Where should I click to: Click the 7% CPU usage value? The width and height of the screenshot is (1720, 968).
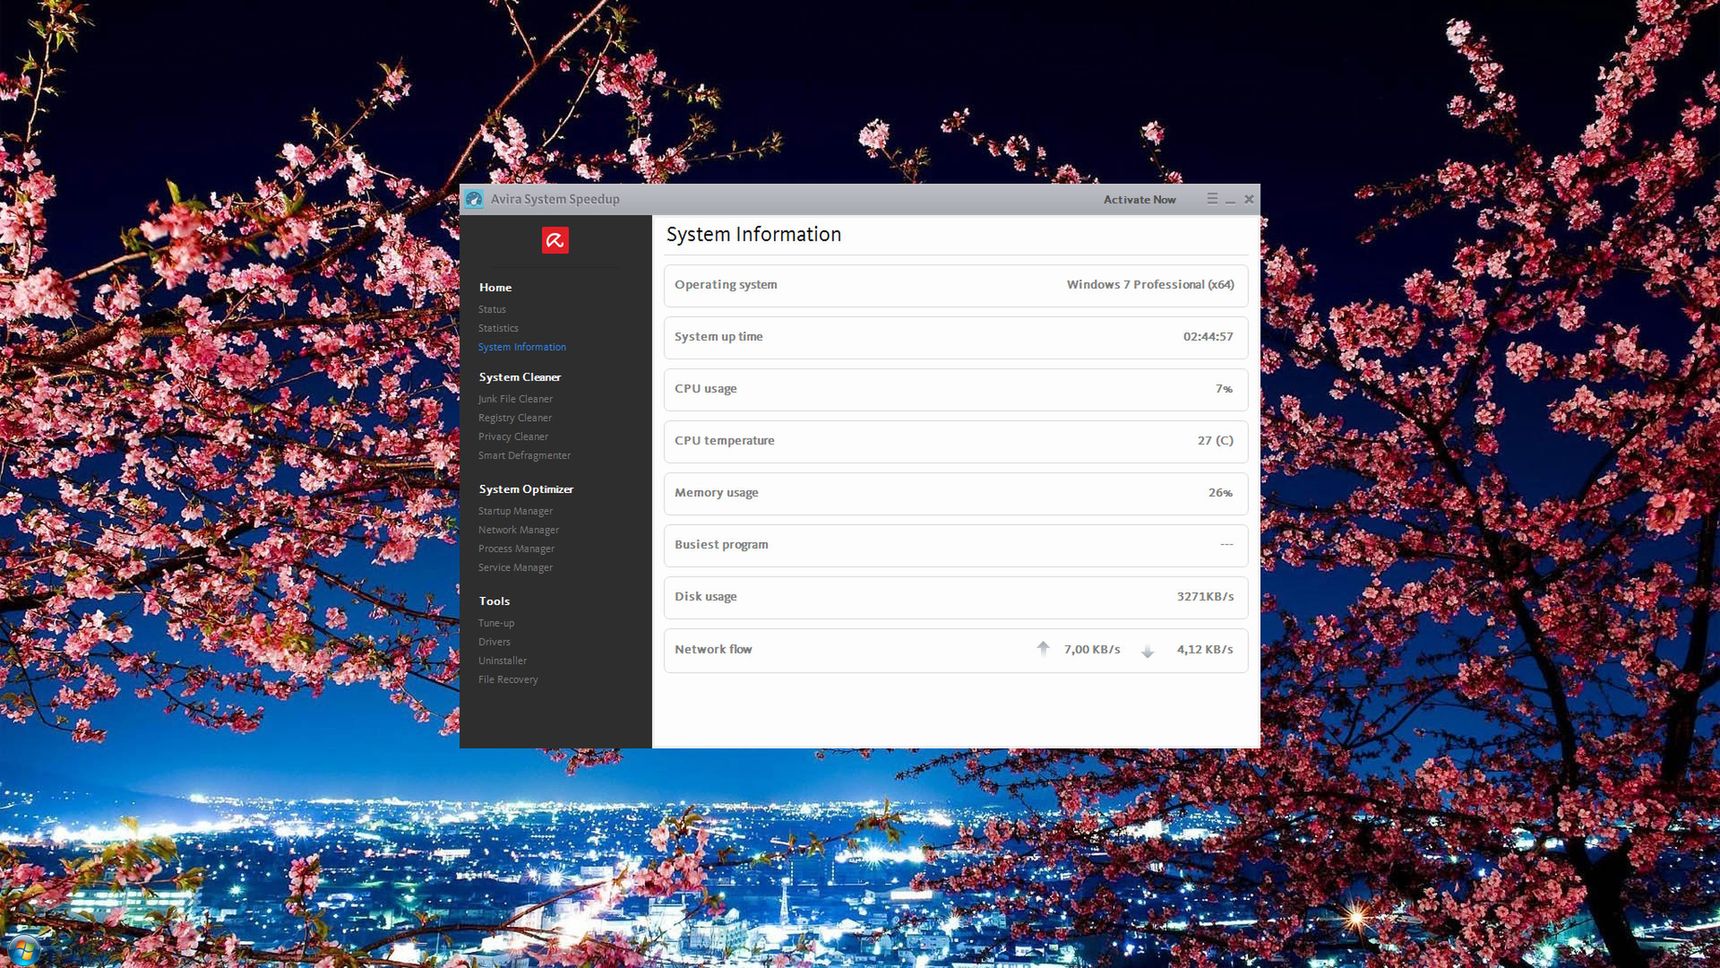(x=1224, y=389)
